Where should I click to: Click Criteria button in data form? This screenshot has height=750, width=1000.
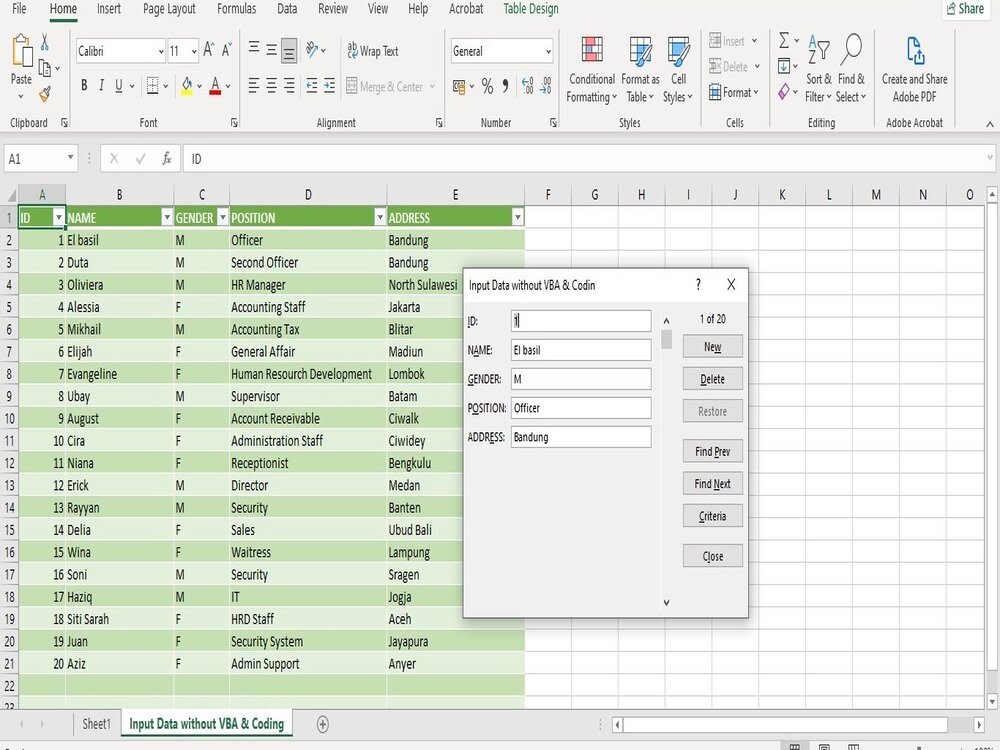tap(712, 516)
